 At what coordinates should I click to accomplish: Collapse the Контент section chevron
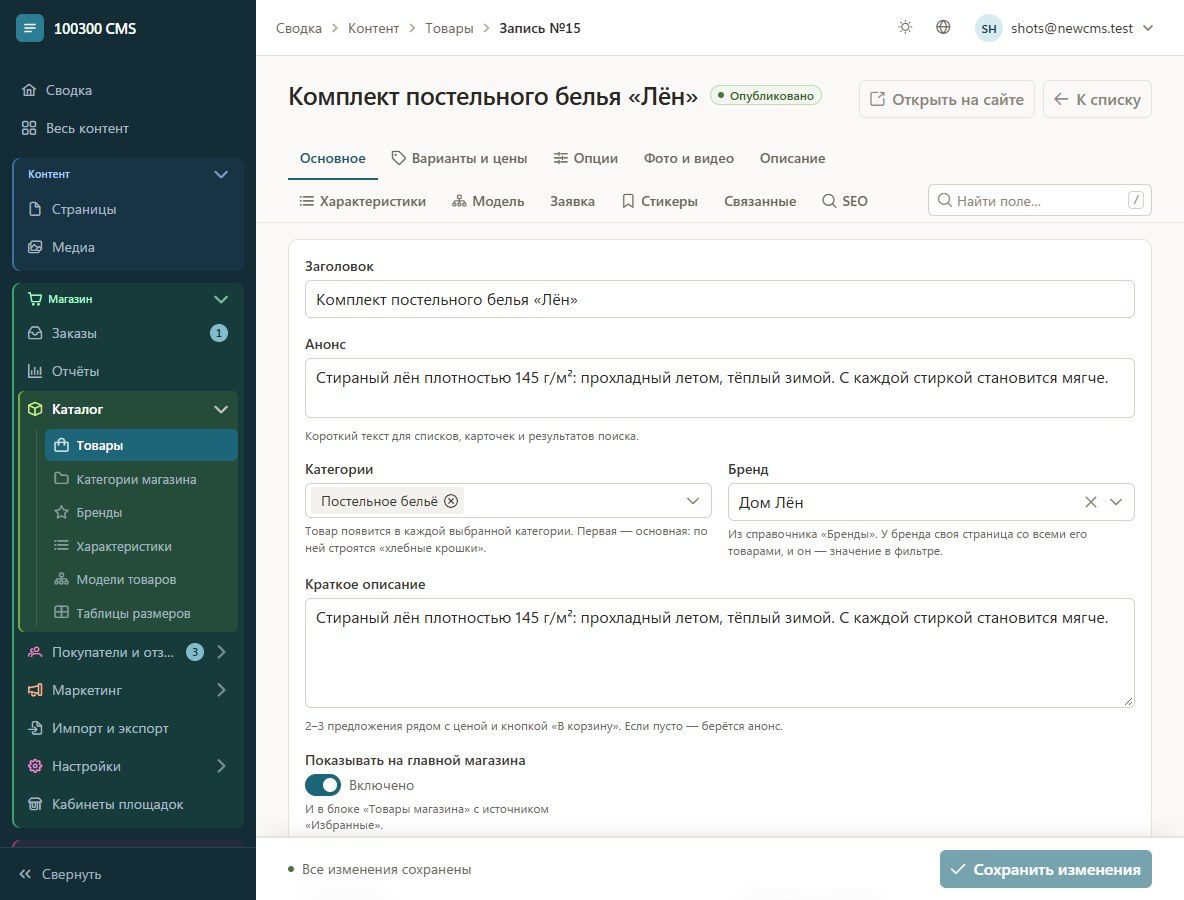[x=220, y=174]
